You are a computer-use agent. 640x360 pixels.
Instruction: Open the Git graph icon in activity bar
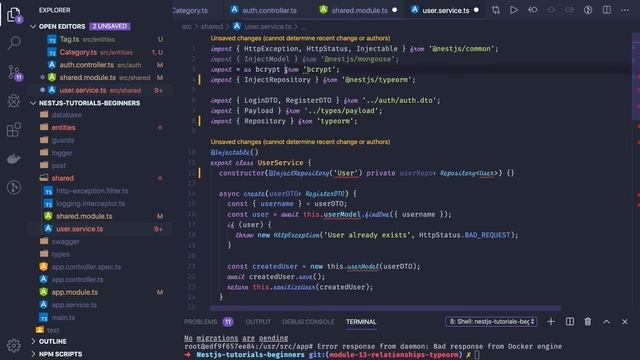[14, 187]
